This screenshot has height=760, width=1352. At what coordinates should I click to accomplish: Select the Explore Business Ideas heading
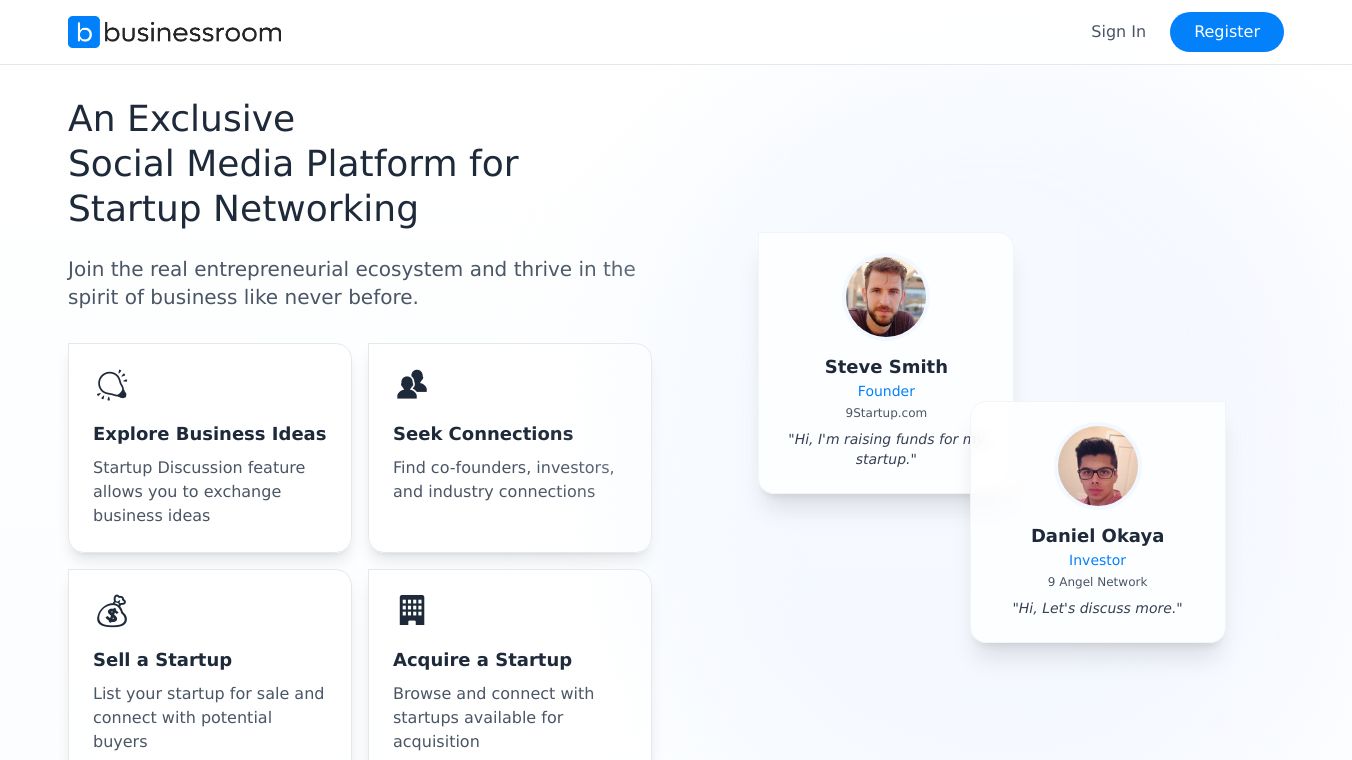click(x=209, y=434)
